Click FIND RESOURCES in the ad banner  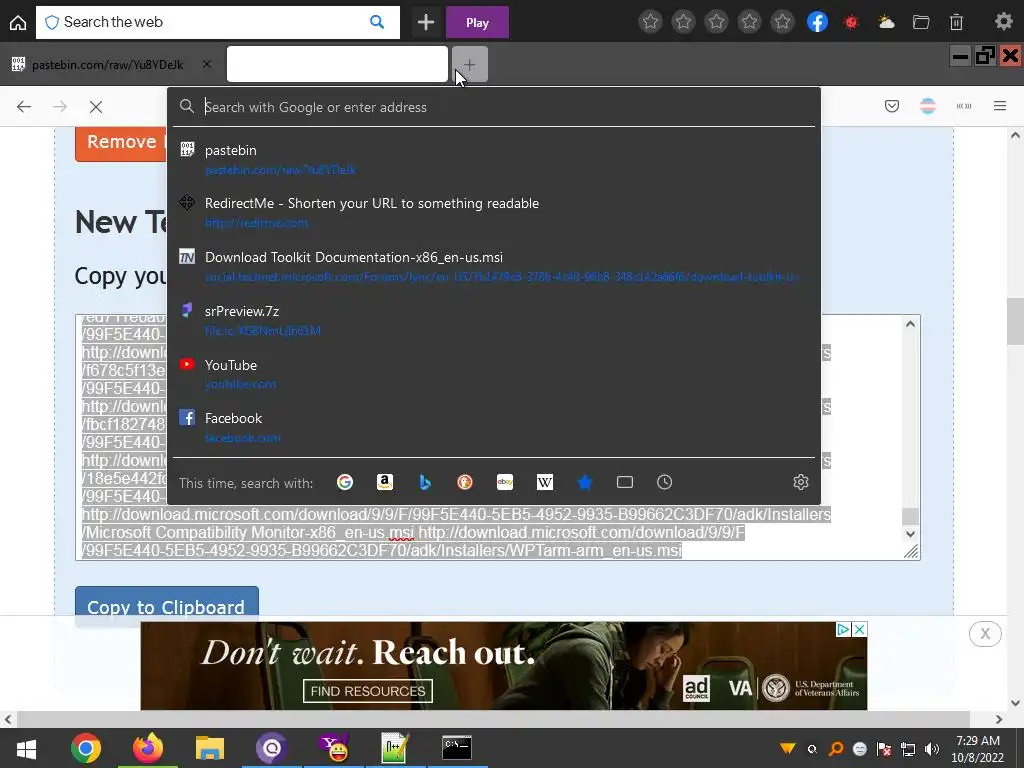click(x=368, y=691)
